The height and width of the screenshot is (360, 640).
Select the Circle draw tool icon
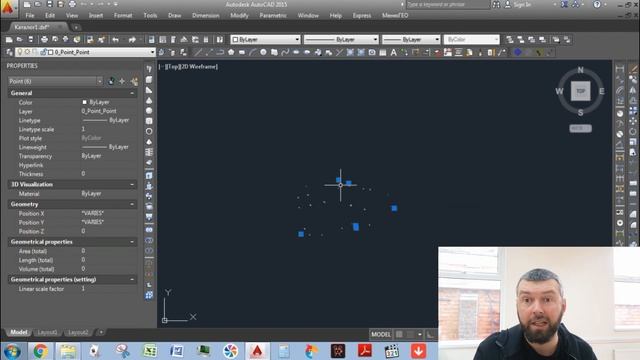click(263, 52)
